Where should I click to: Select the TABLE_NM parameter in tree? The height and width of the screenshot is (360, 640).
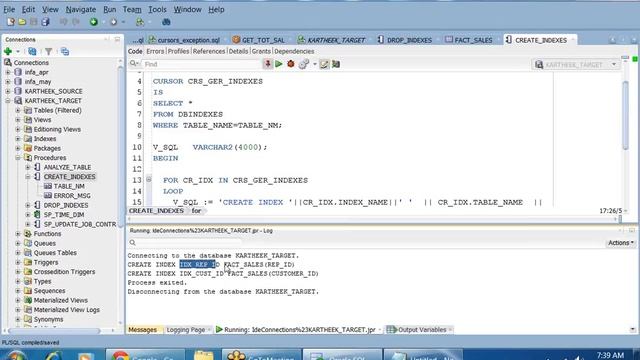pyautogui.click(x=69, y=186)
